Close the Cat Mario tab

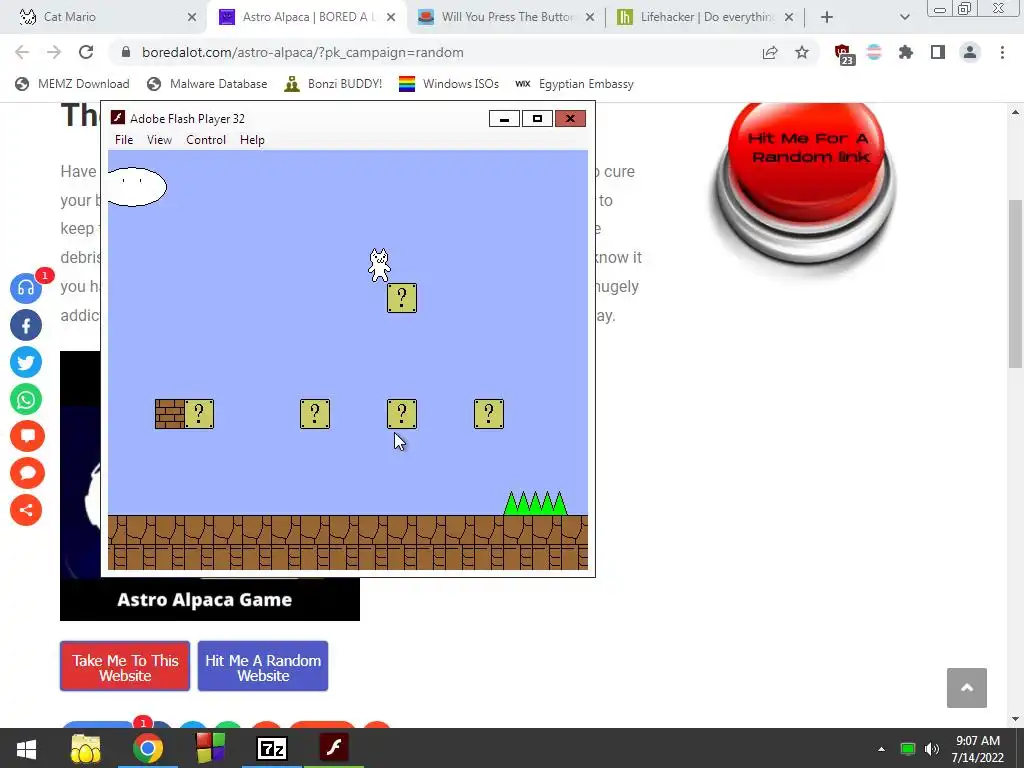tap(192, 17)
